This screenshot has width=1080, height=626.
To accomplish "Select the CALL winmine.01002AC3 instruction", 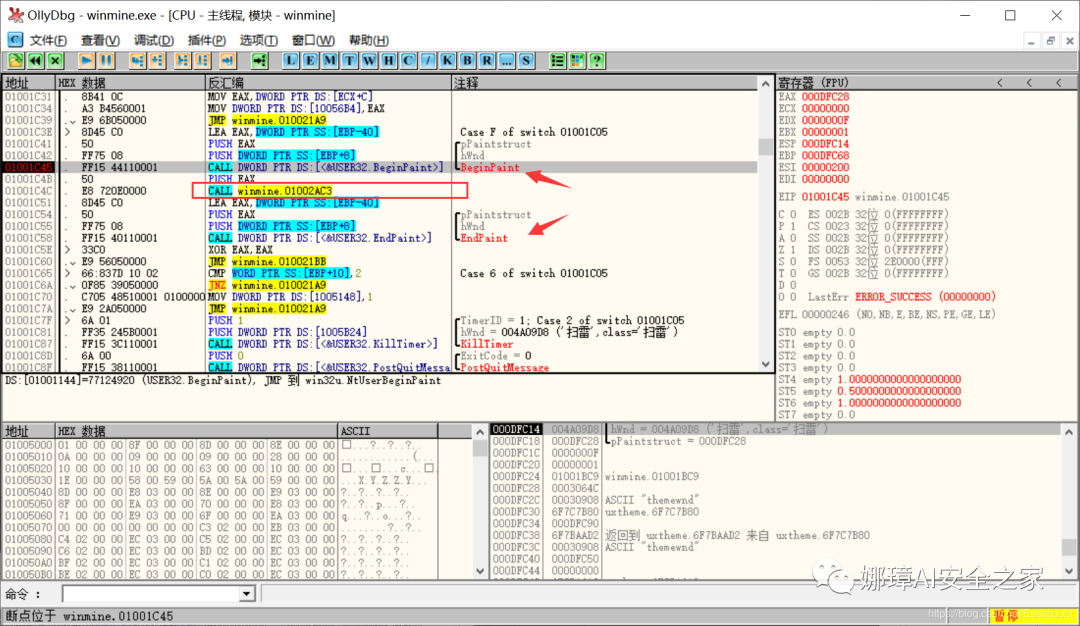I will click(270, 191).
